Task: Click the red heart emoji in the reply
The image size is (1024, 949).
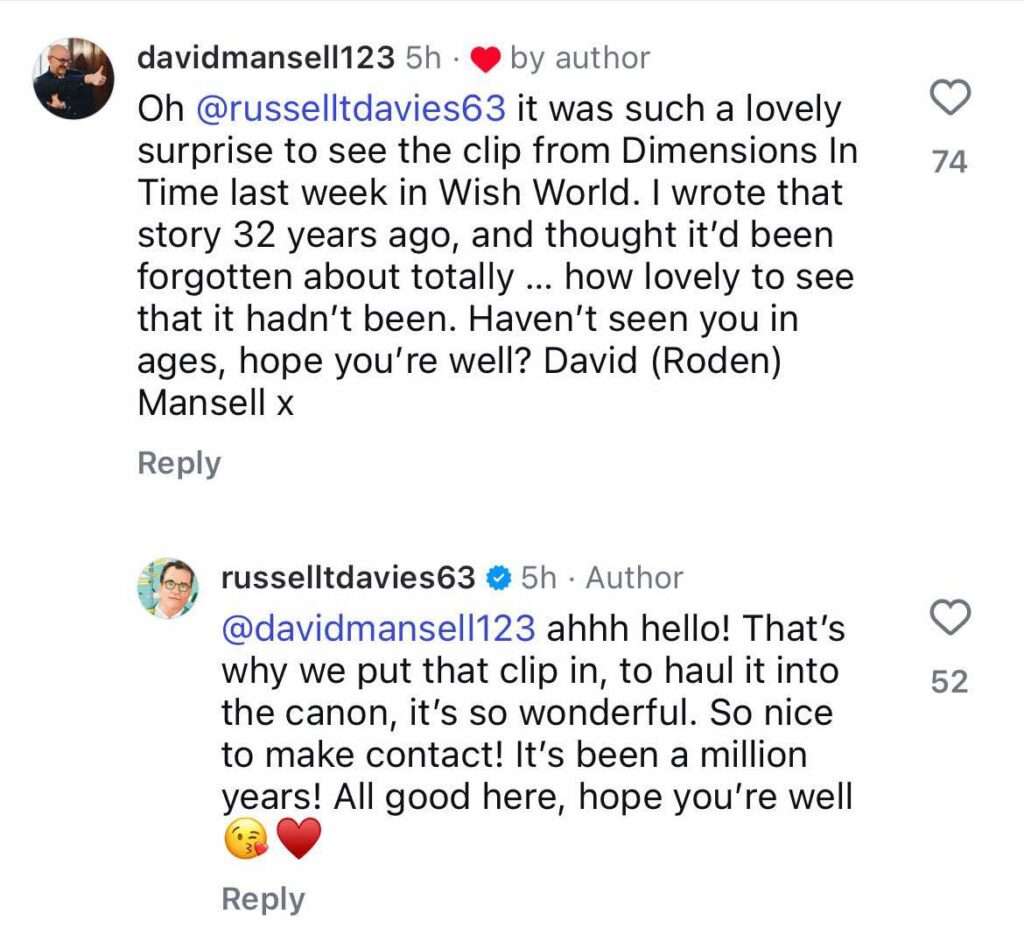Action: 299,839
